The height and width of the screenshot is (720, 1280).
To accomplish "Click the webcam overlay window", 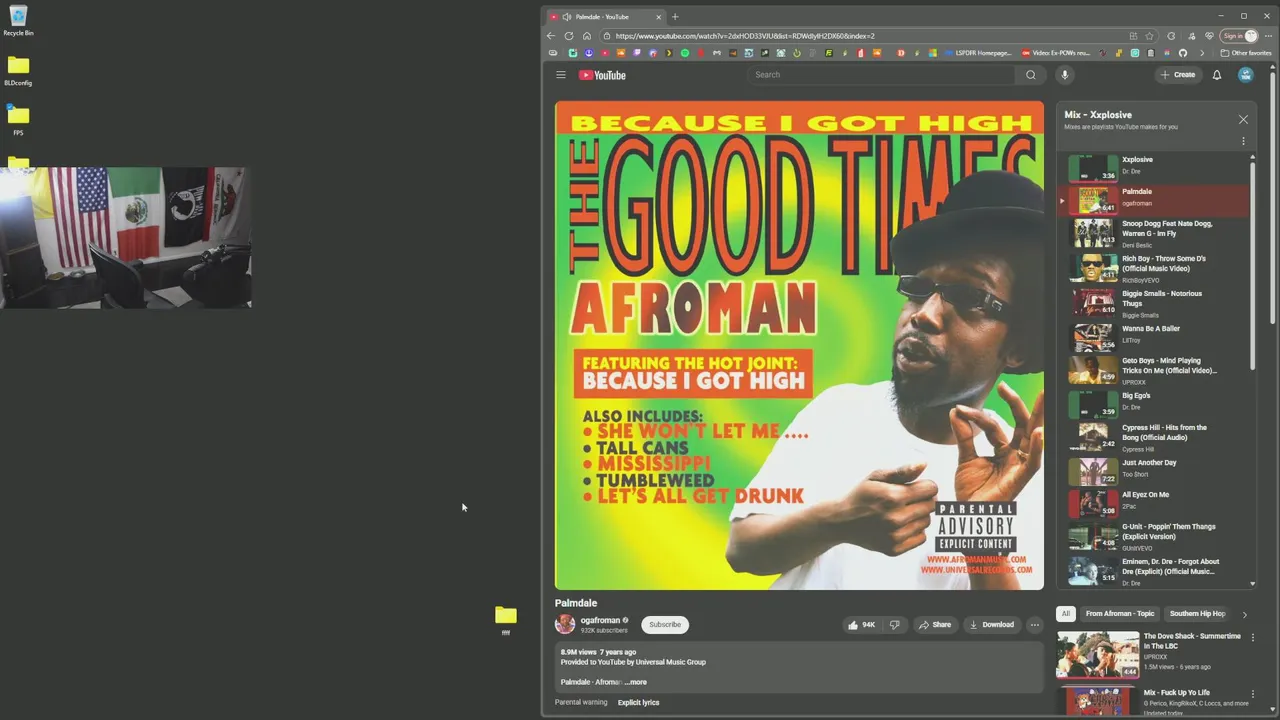I will (125, 238).
